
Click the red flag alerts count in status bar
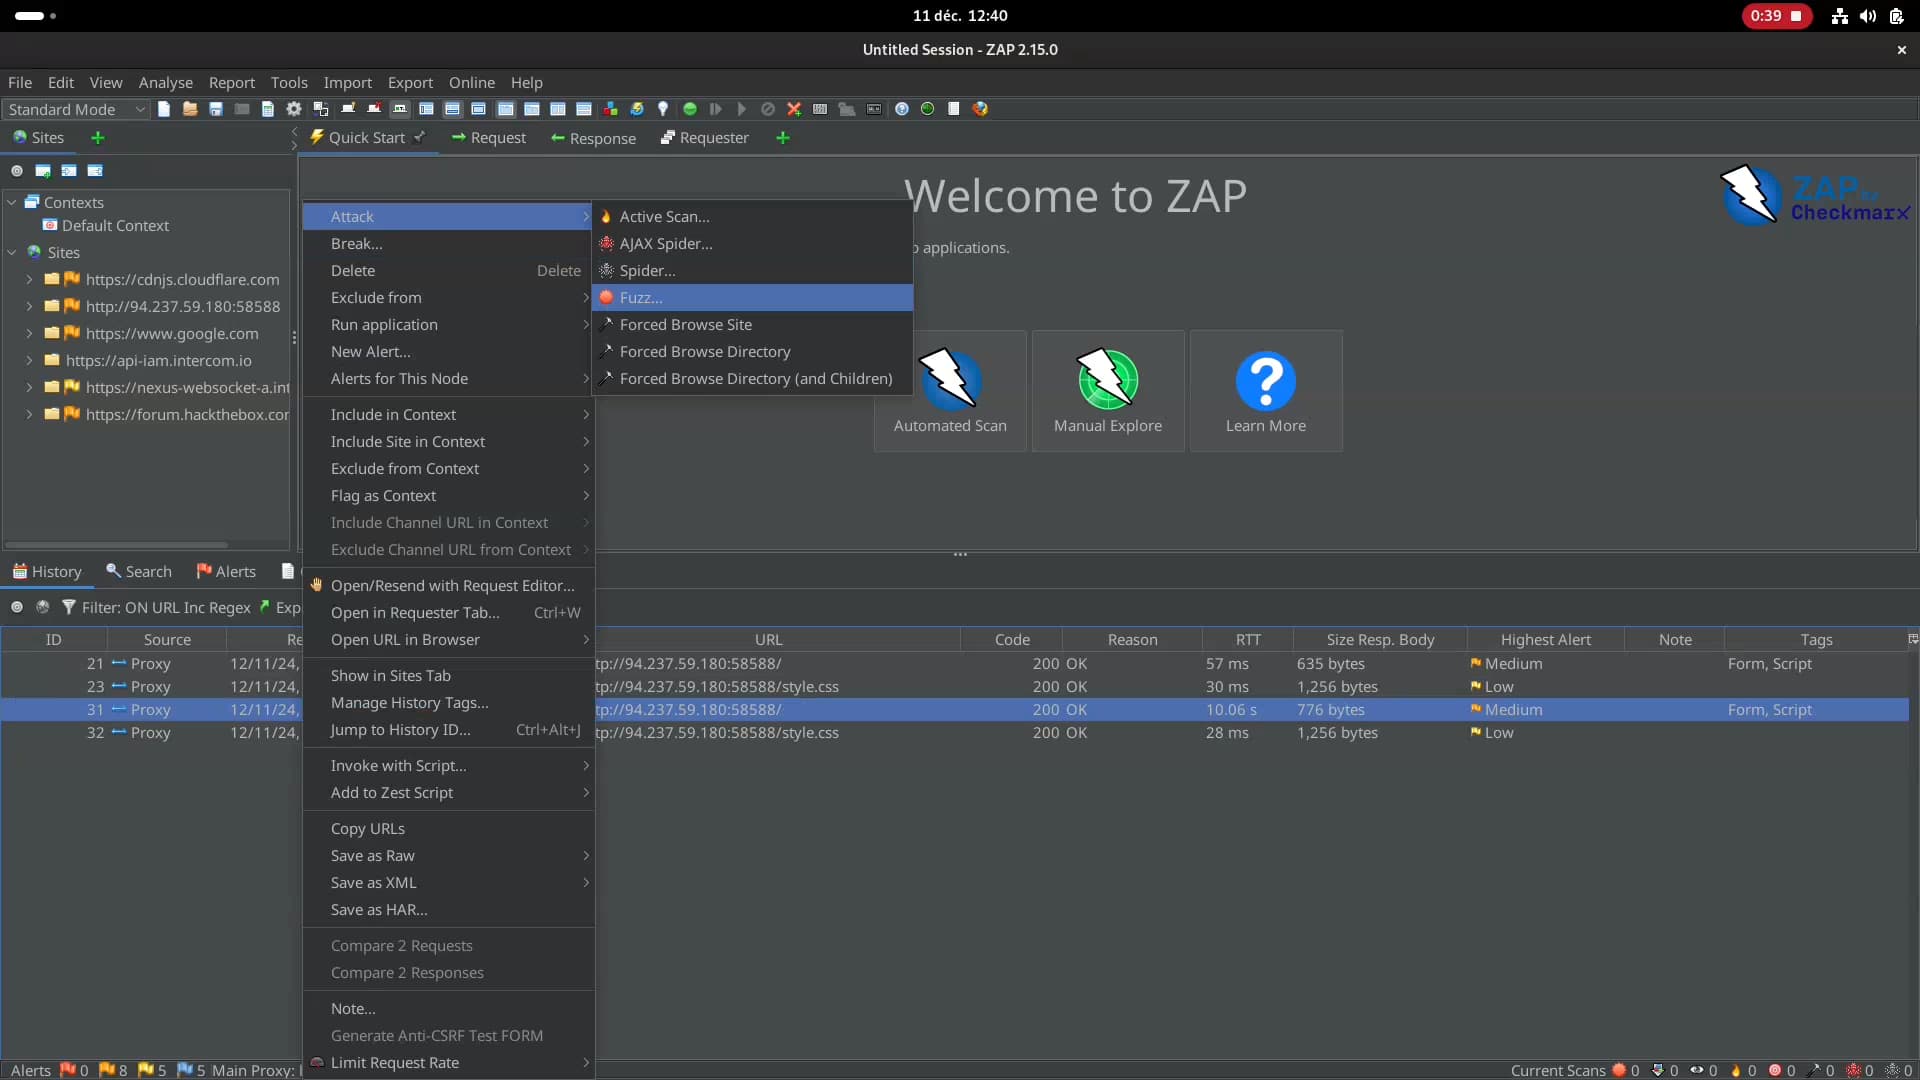[x=74, y=1070]
